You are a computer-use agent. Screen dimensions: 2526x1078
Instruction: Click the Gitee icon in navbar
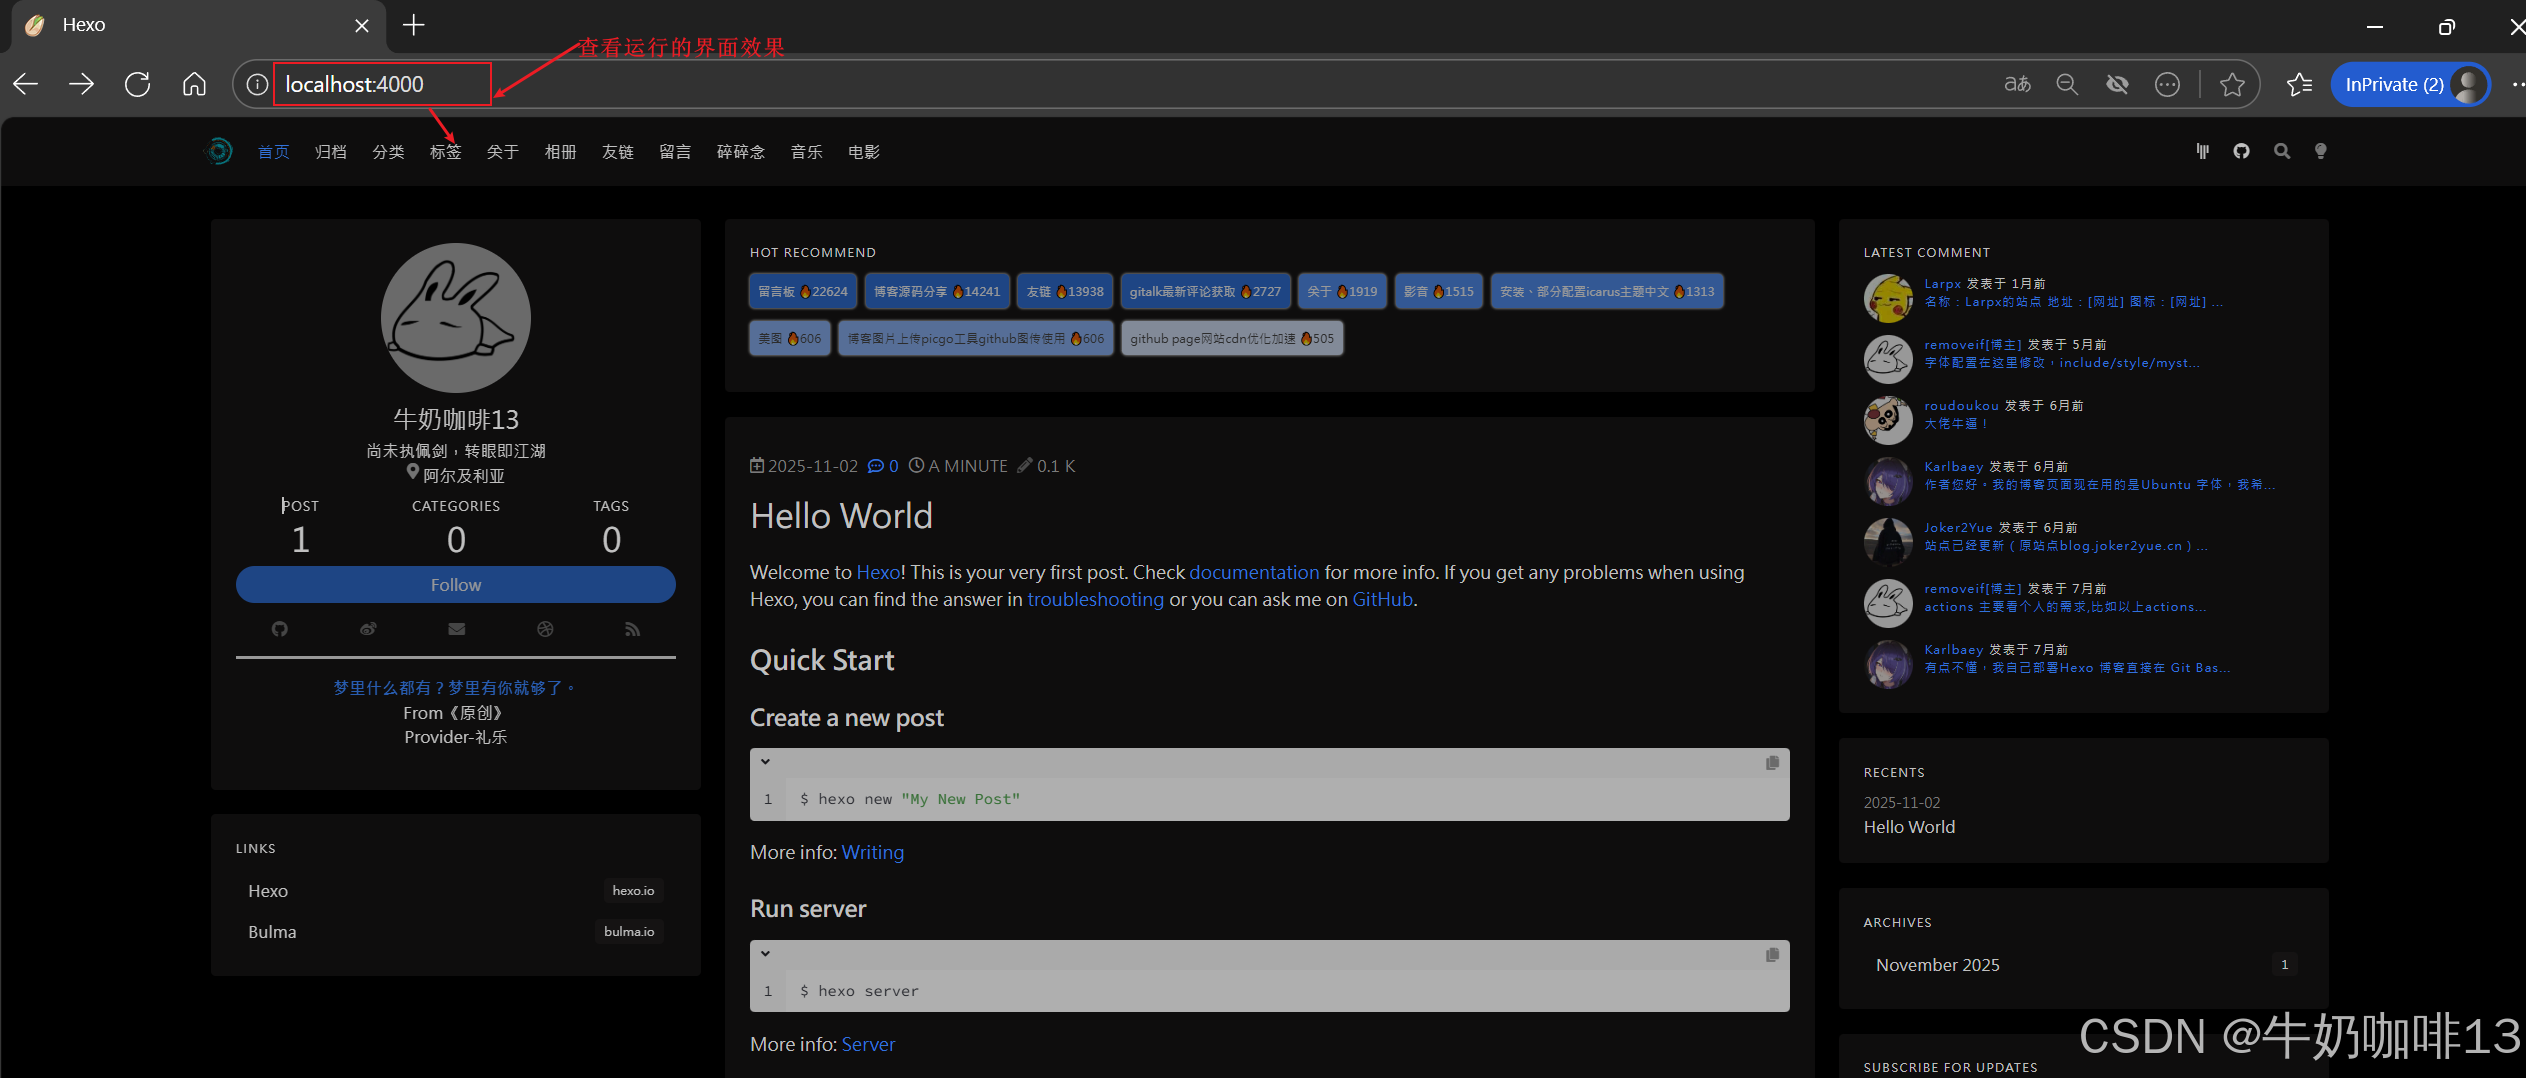point(2202,151)
